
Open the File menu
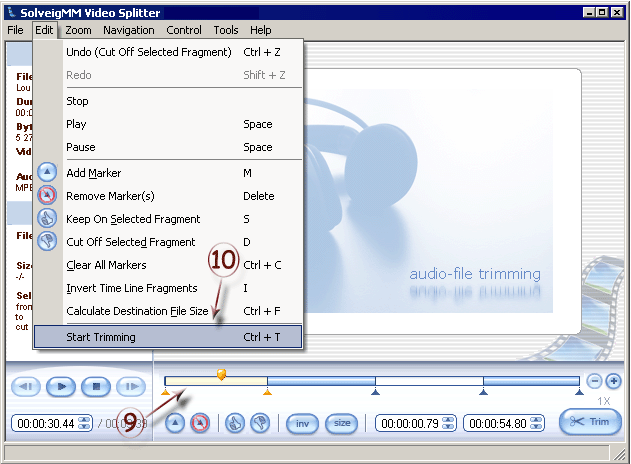click(x=15, y=30)
